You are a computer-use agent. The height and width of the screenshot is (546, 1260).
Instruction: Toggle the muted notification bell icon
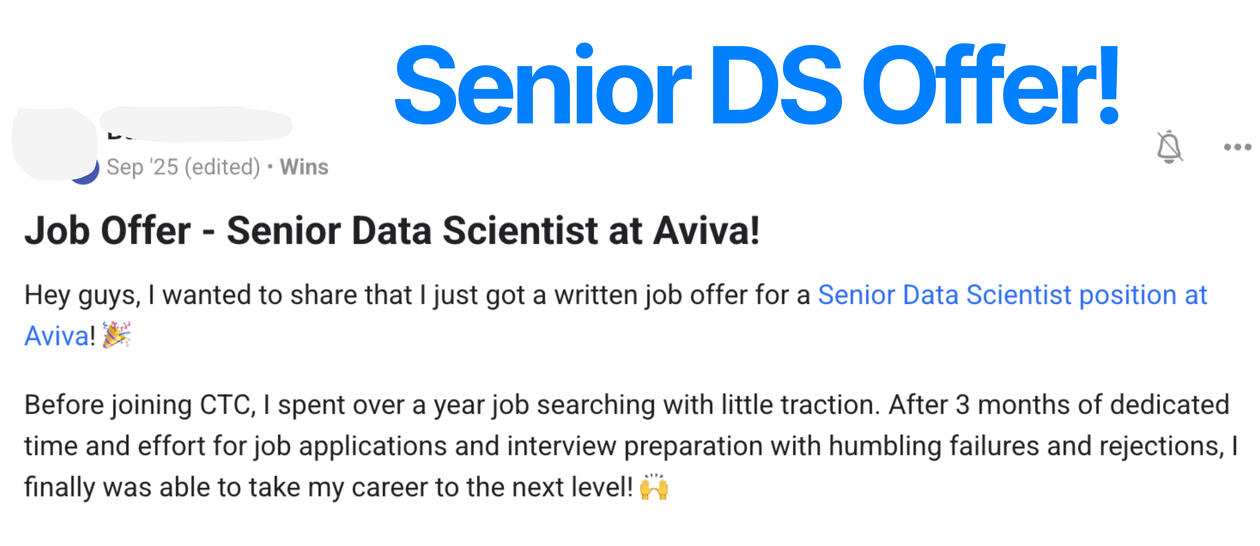pos(1169,147)
